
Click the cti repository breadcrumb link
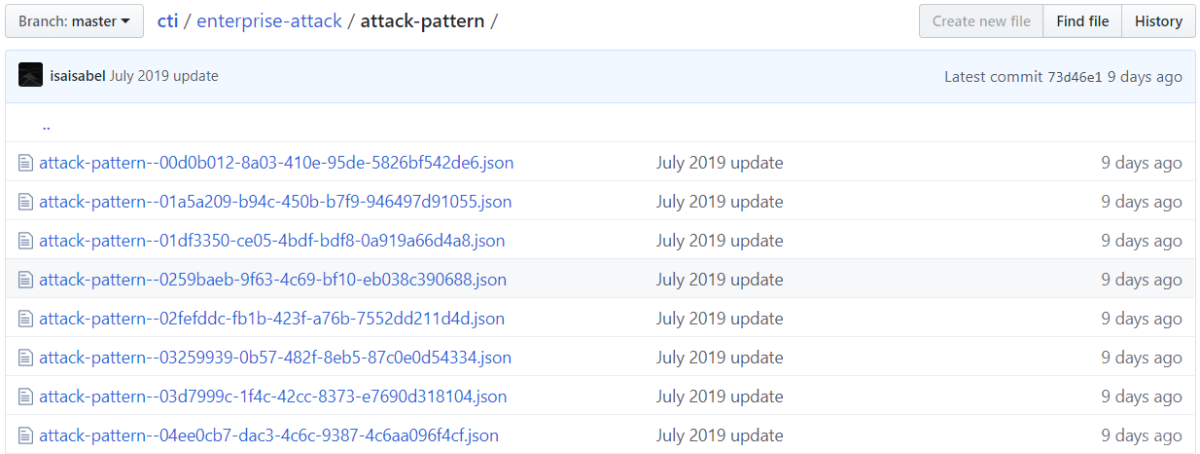point(167,21)
